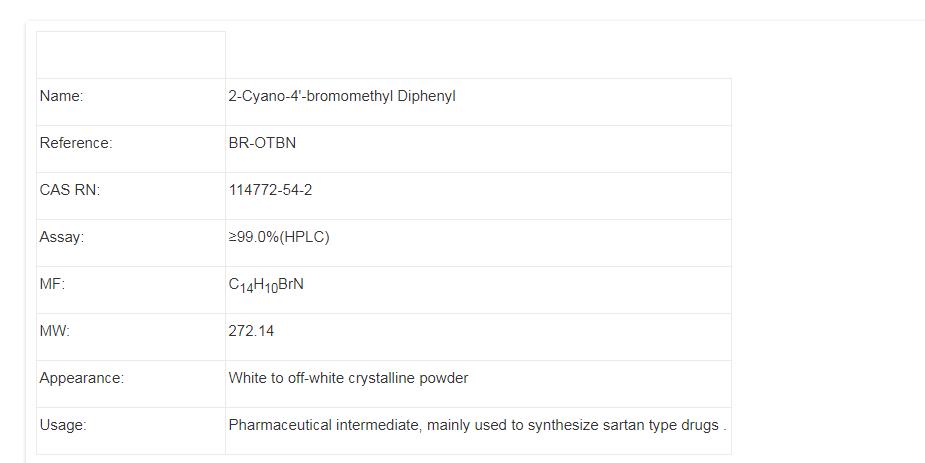Click the "Assay:" row label

click(x=62, y=238)
